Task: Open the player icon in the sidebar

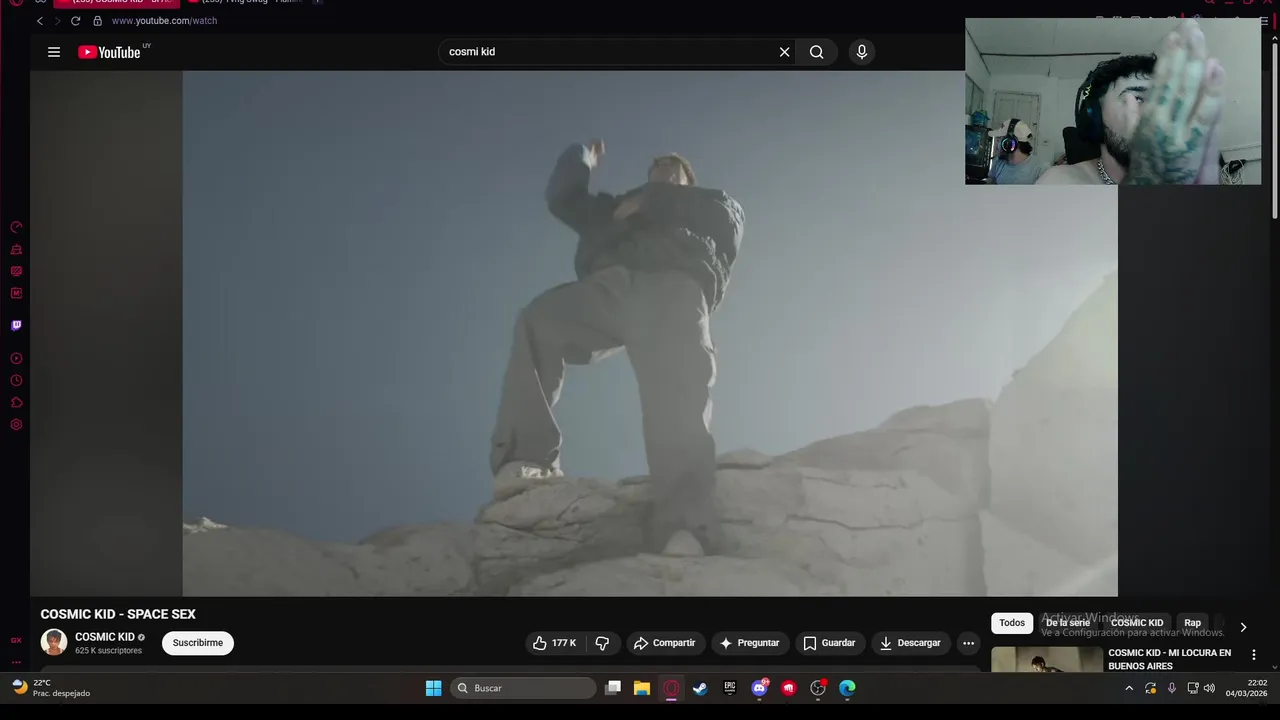Action: (x=16, y=358)
